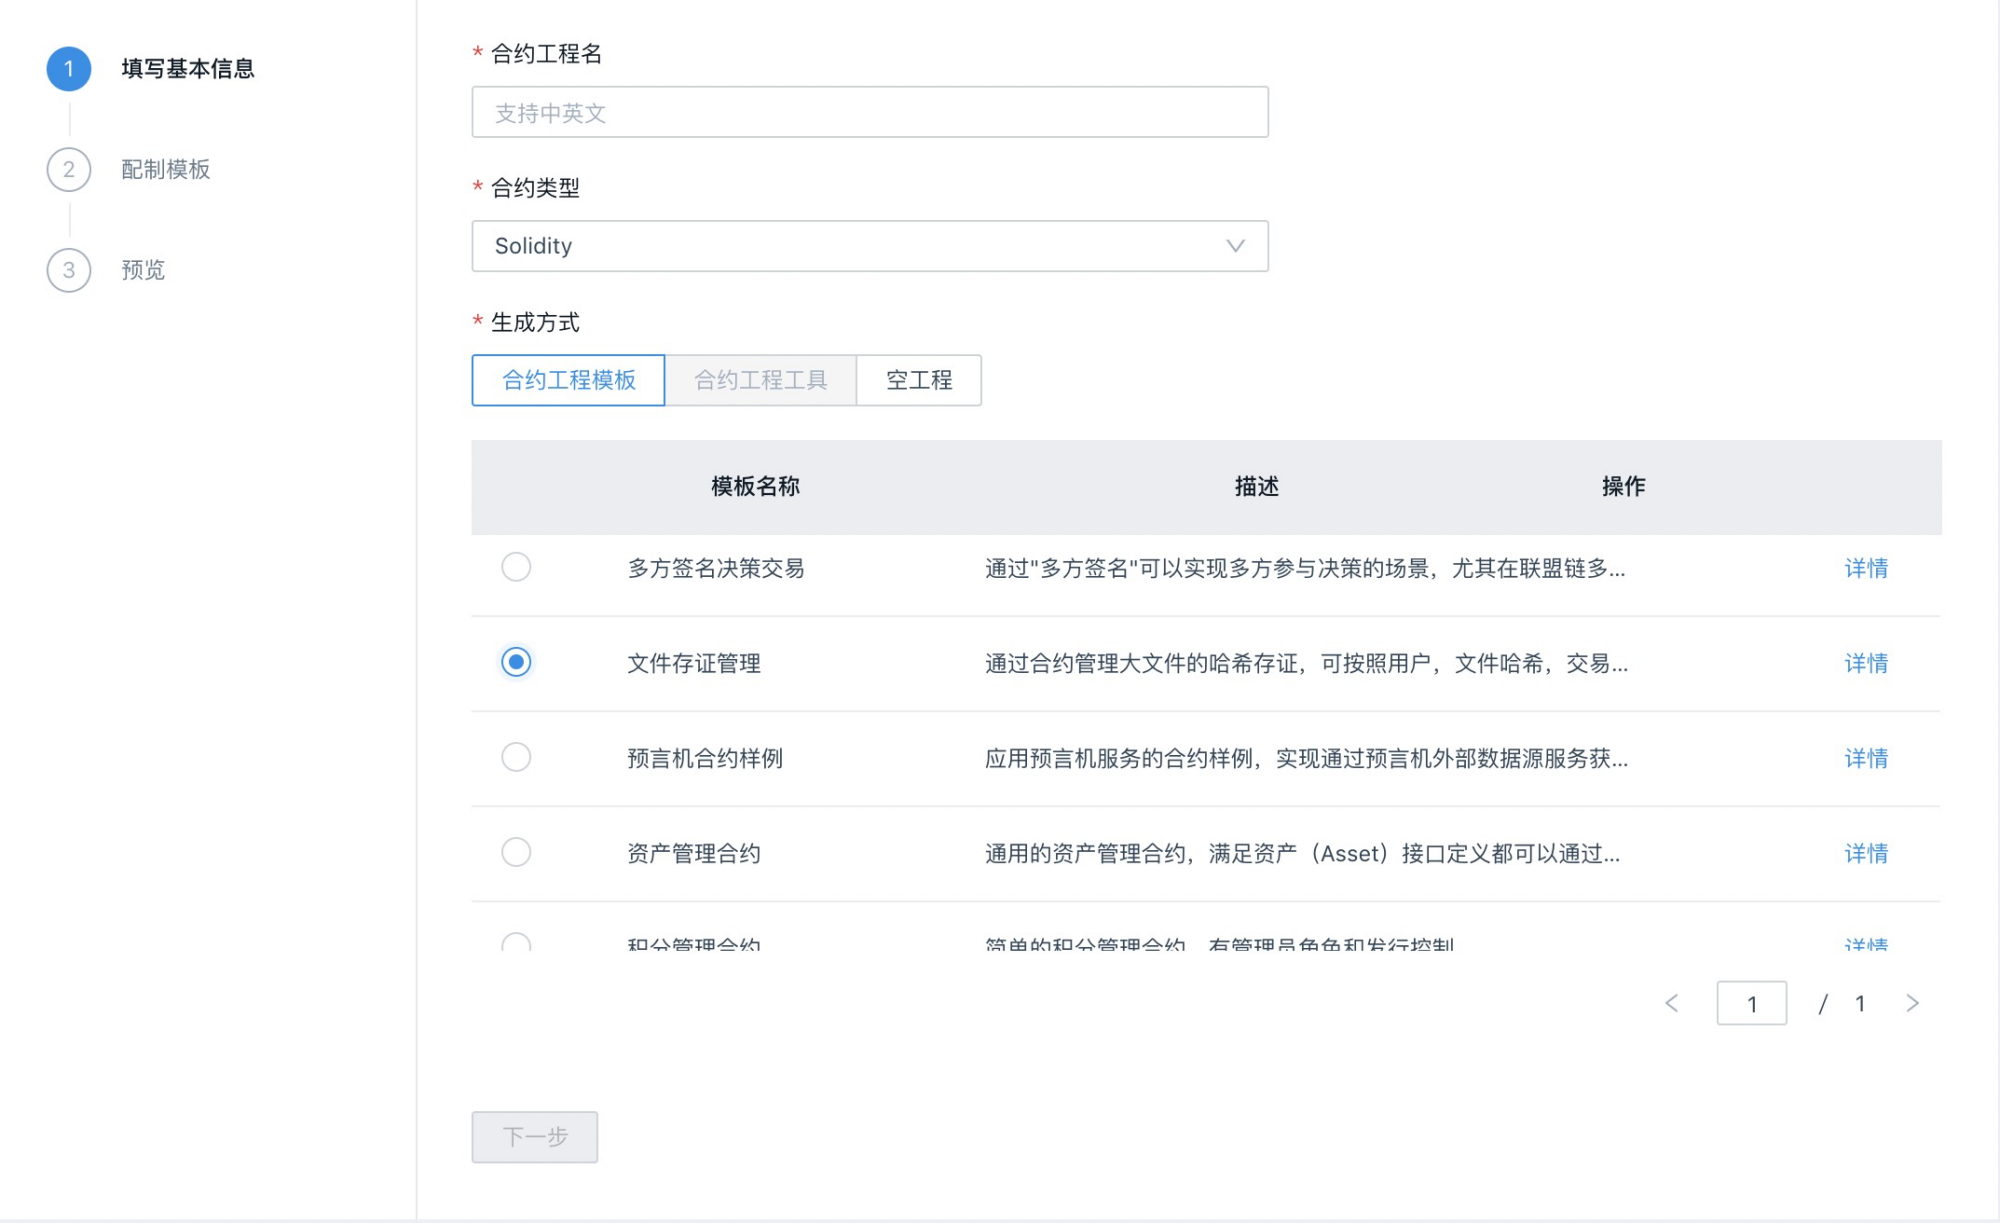Select the 多方签名决策交易 template radio button
Image resolution: width=2000 pixels, height=1223 pixels.
pos(516,567)
